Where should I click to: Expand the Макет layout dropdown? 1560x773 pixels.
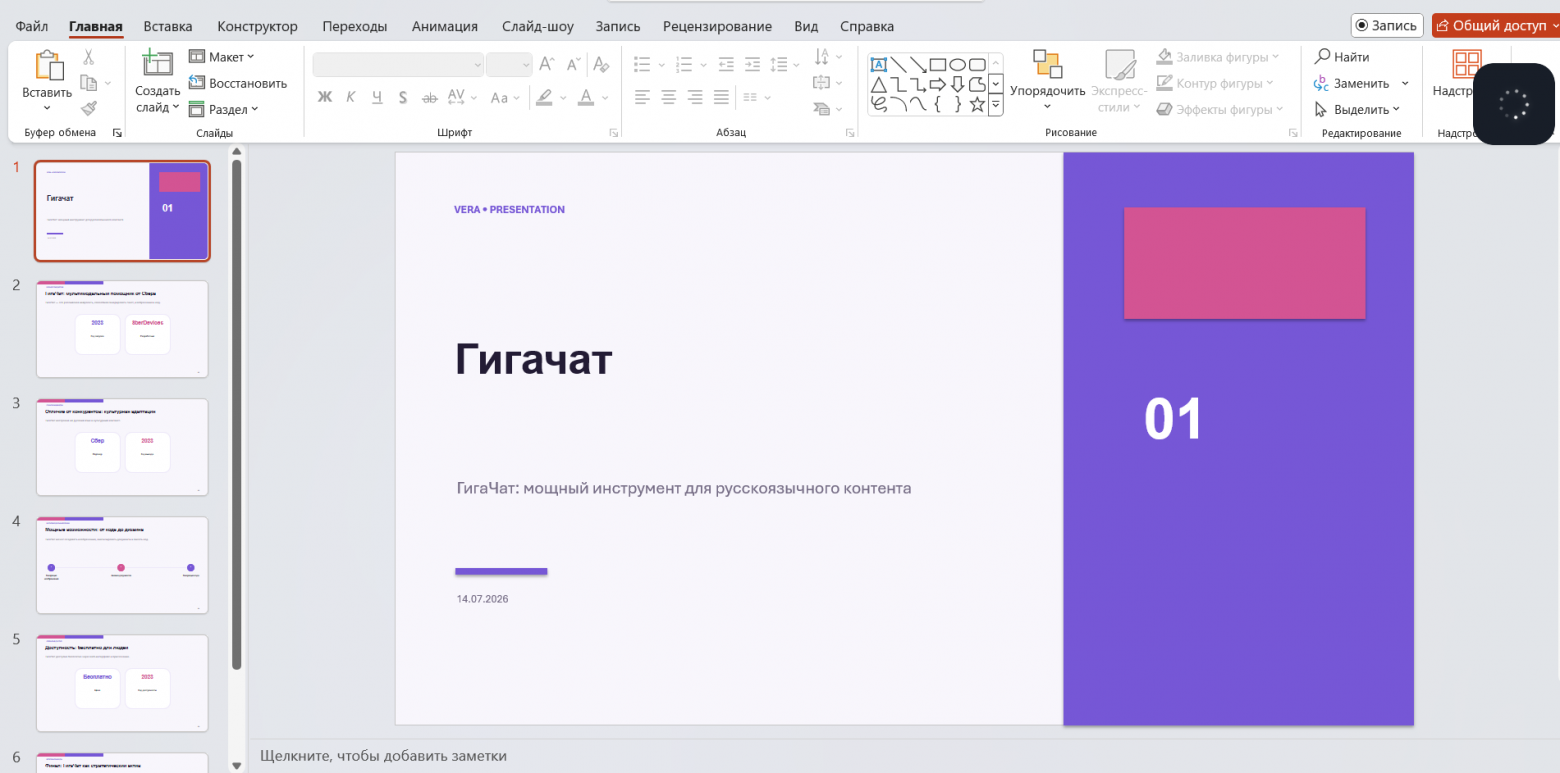pyautogui.click(x=222, y=57)
